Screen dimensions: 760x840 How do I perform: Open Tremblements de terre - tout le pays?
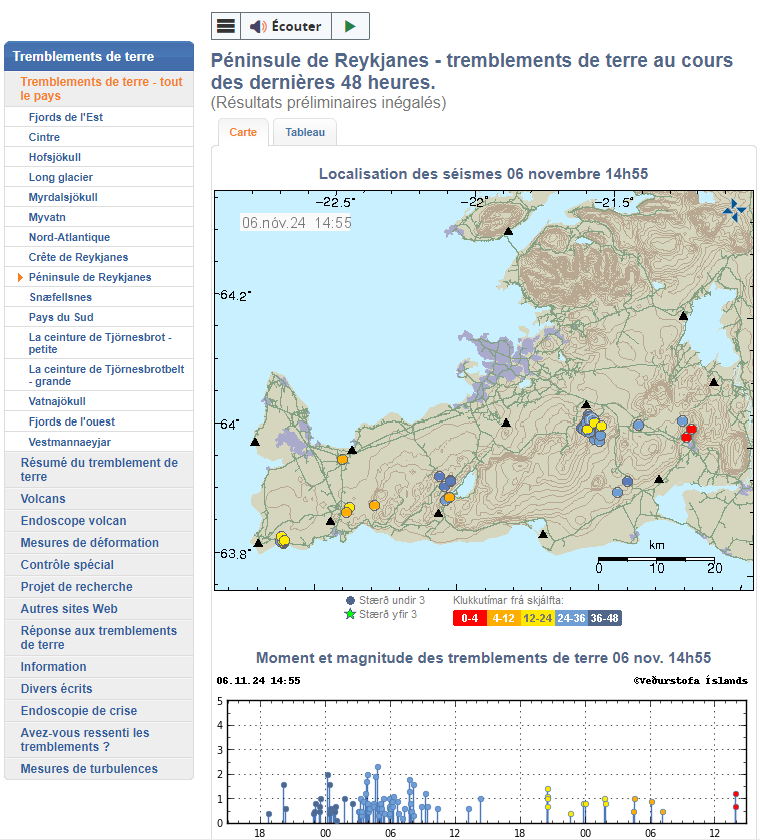pyautogui.click(x=100, y=89)
